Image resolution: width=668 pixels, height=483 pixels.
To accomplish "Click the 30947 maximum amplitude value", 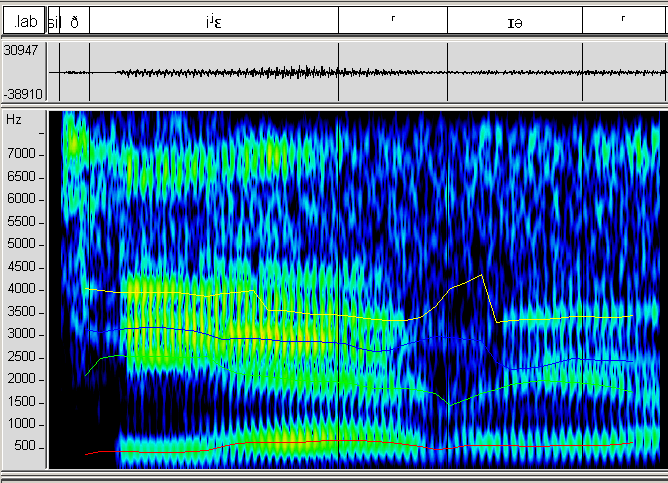I will pyautogui.click(x=21, y=49).
